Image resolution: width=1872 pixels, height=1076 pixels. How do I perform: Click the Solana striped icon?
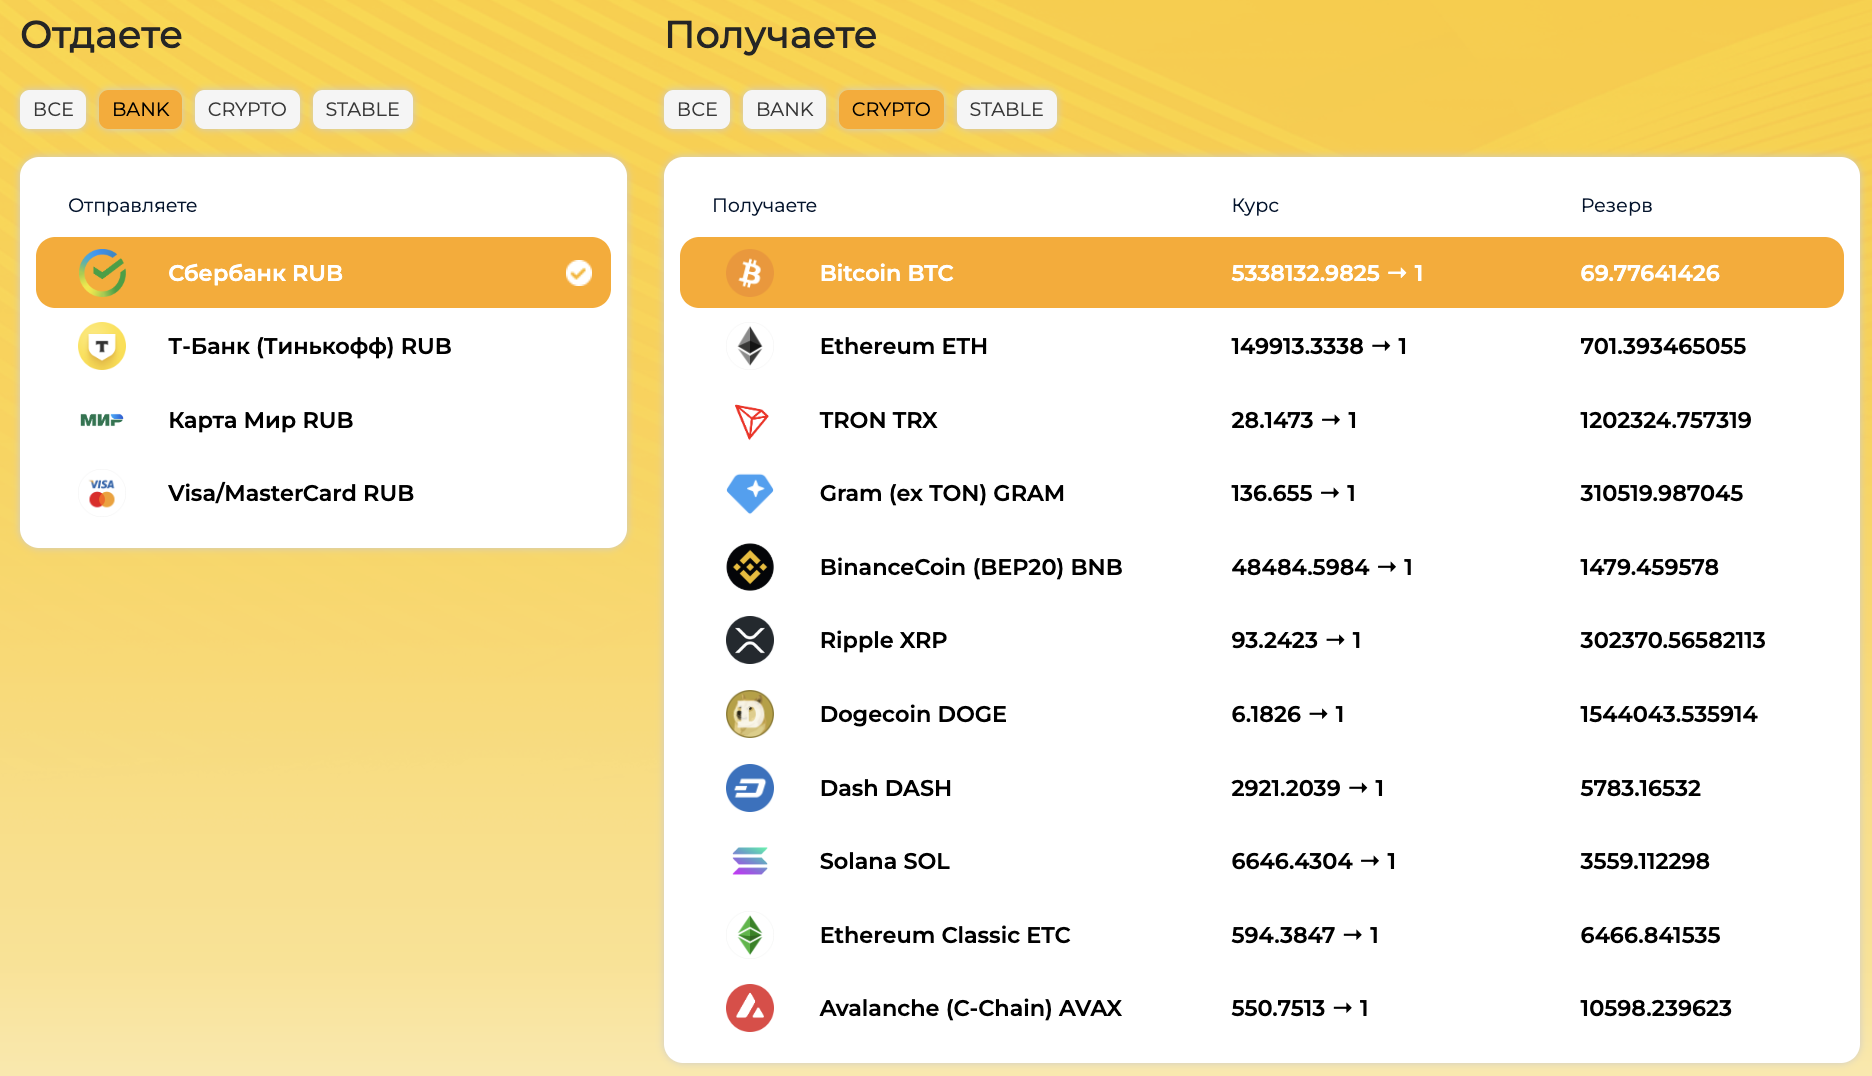click(x=750, y=861)
